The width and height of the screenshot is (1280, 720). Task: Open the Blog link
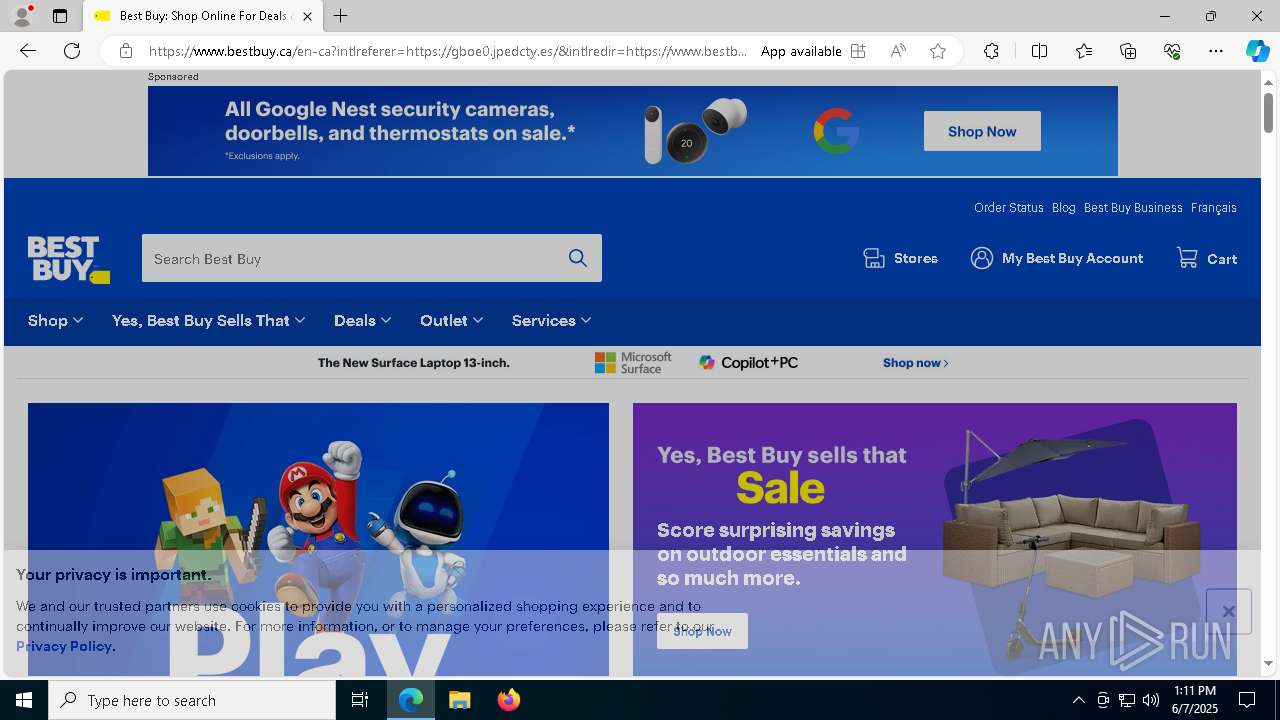click(x=1063, y=208)
